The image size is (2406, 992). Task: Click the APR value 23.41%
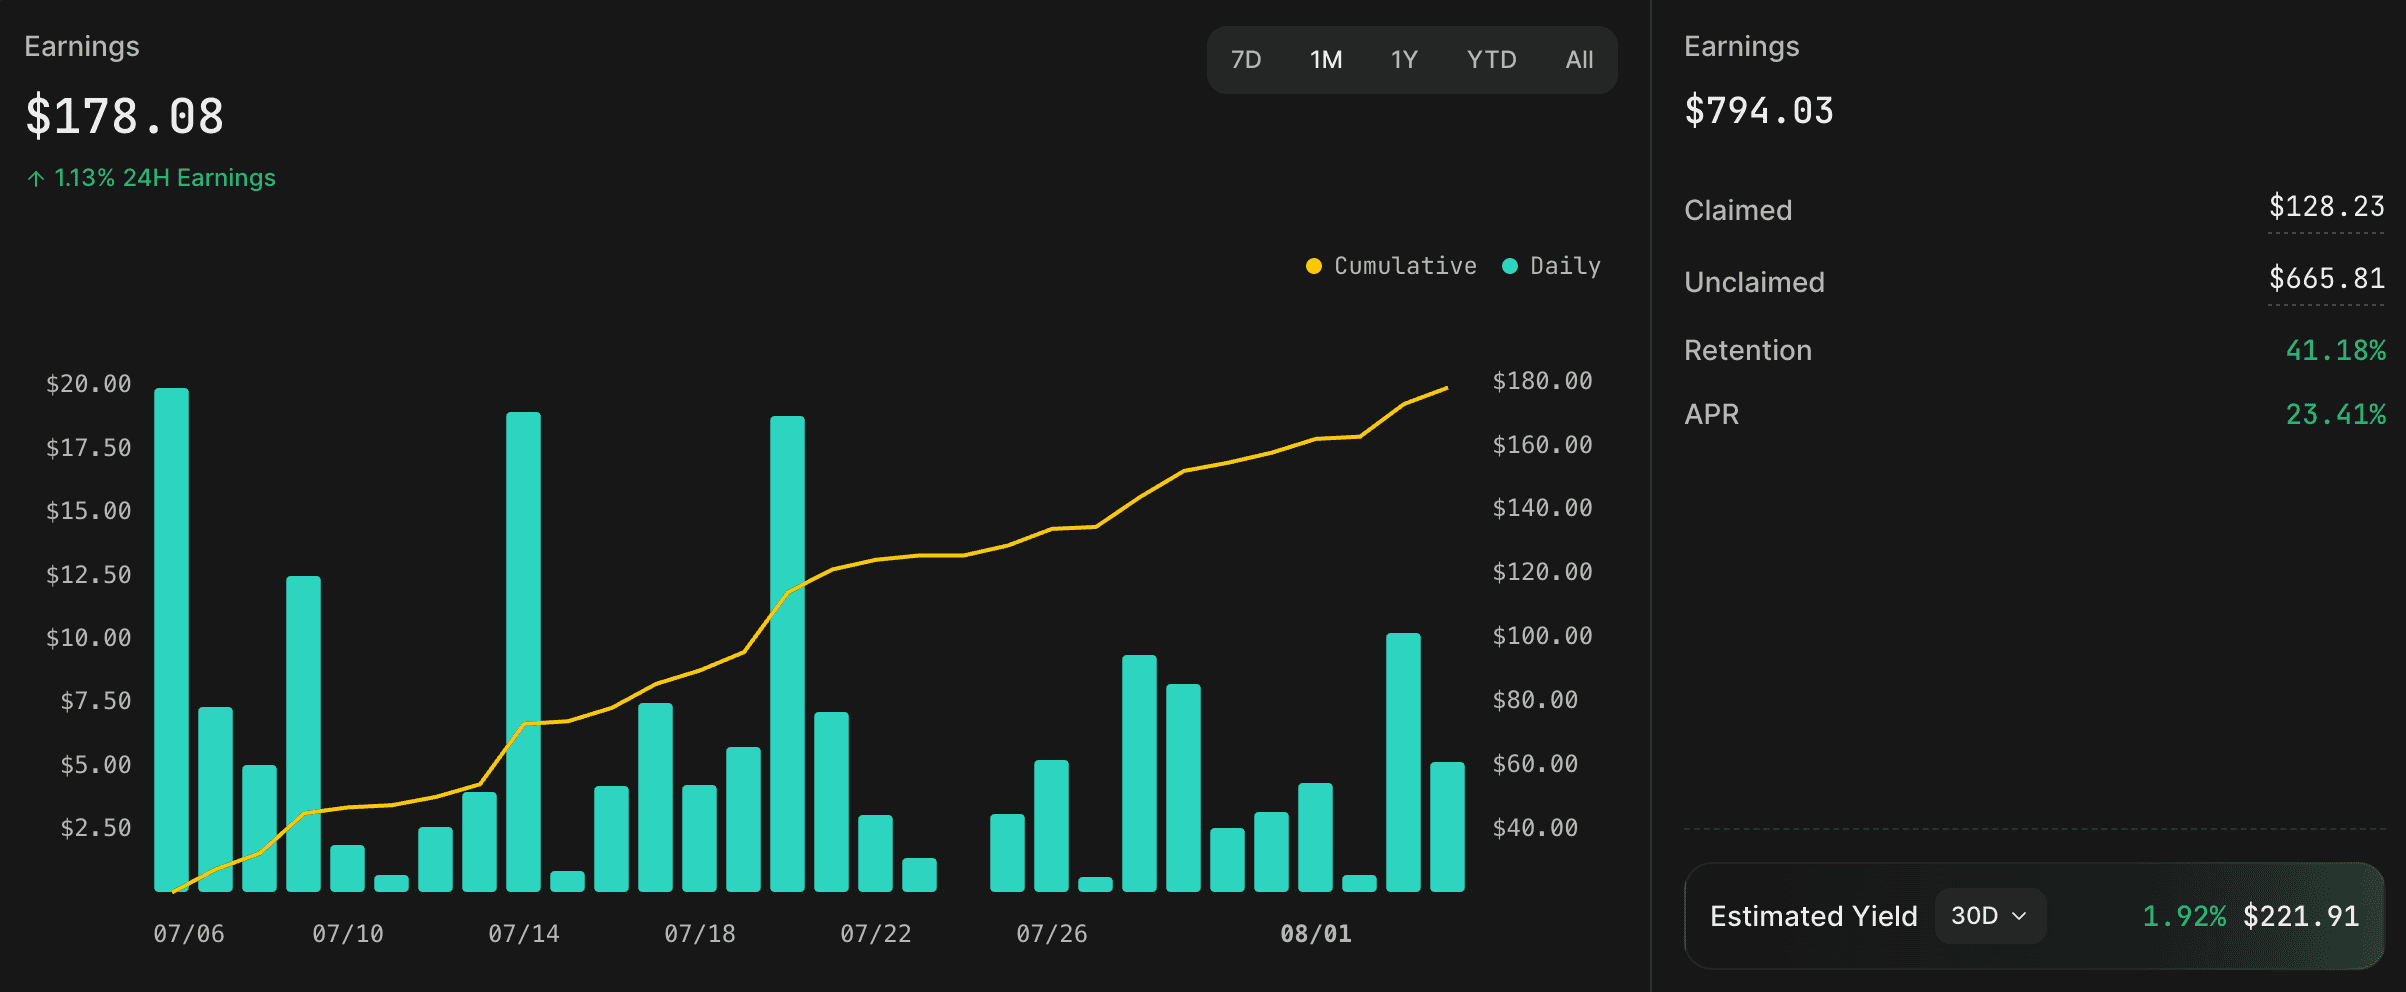click(x=2335, y=415)
